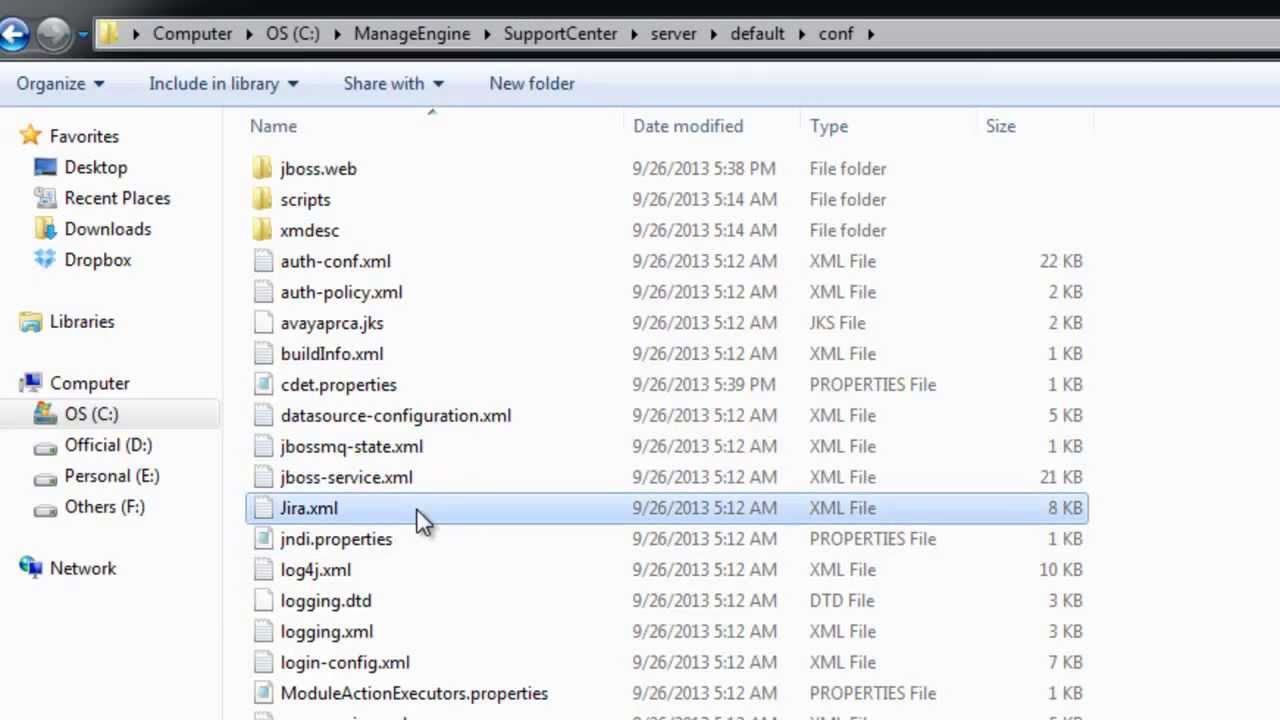The image size is (1280, 720).
Task: Expand arrow after SupportCenter in breadcrumb
Action: 634,34
